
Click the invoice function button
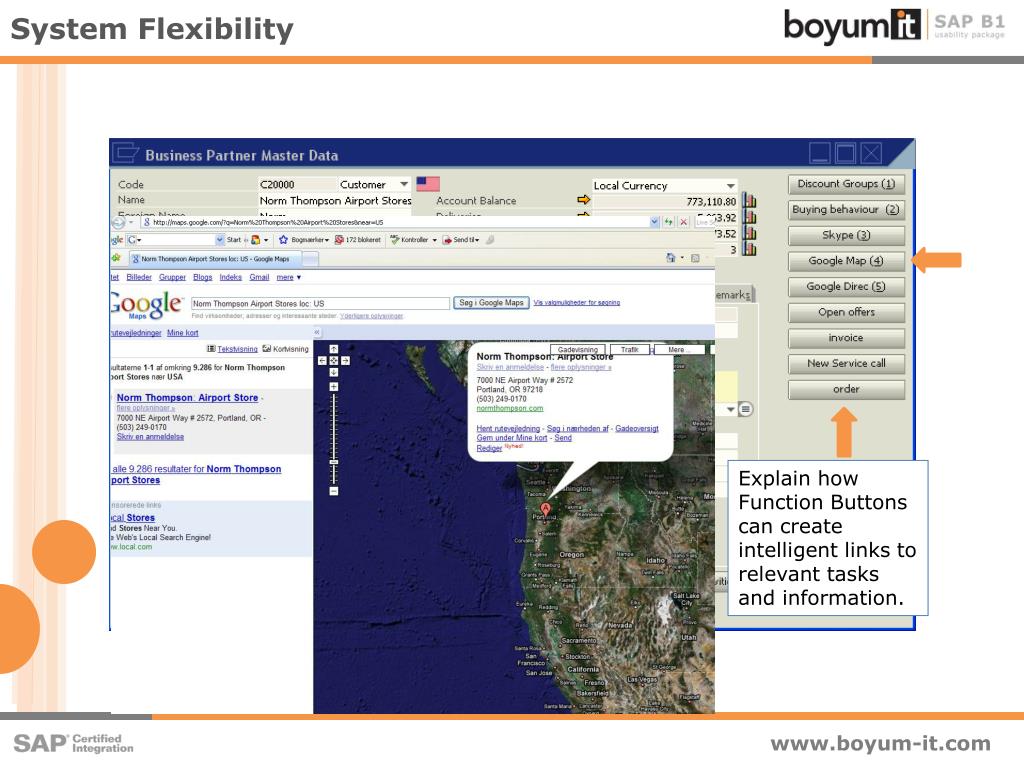(x=846, y=338)
